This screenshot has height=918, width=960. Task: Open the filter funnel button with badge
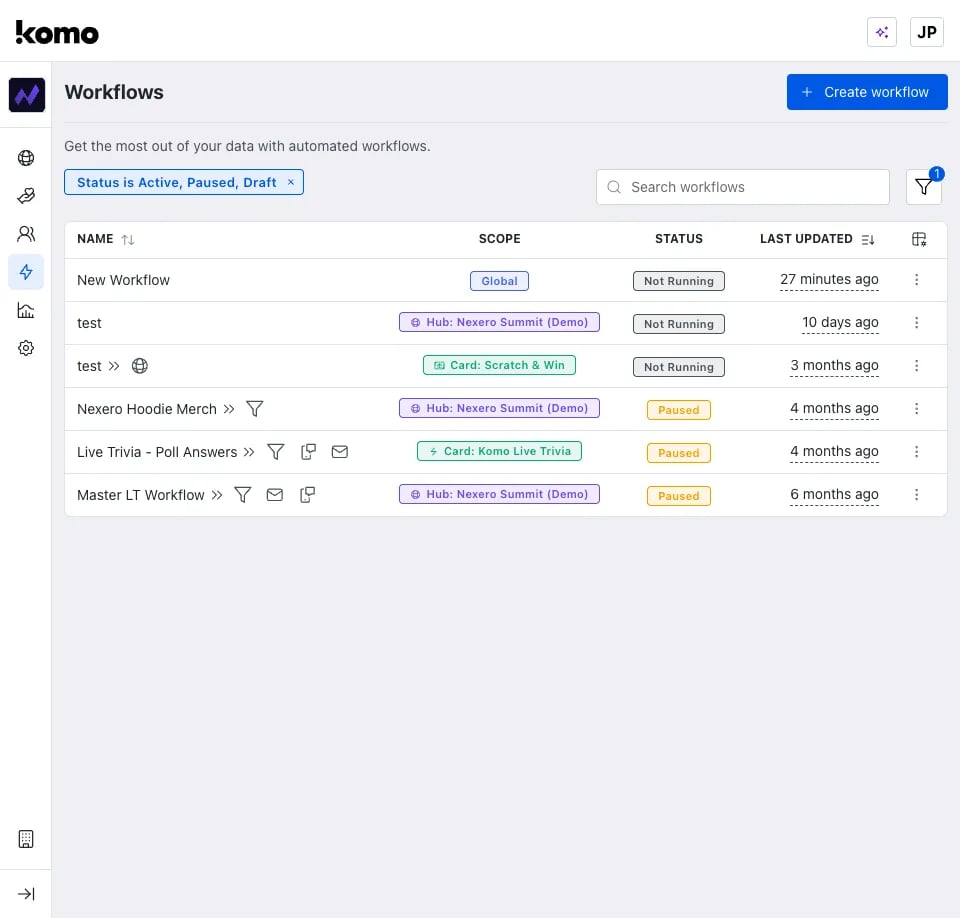coord(923,187)
